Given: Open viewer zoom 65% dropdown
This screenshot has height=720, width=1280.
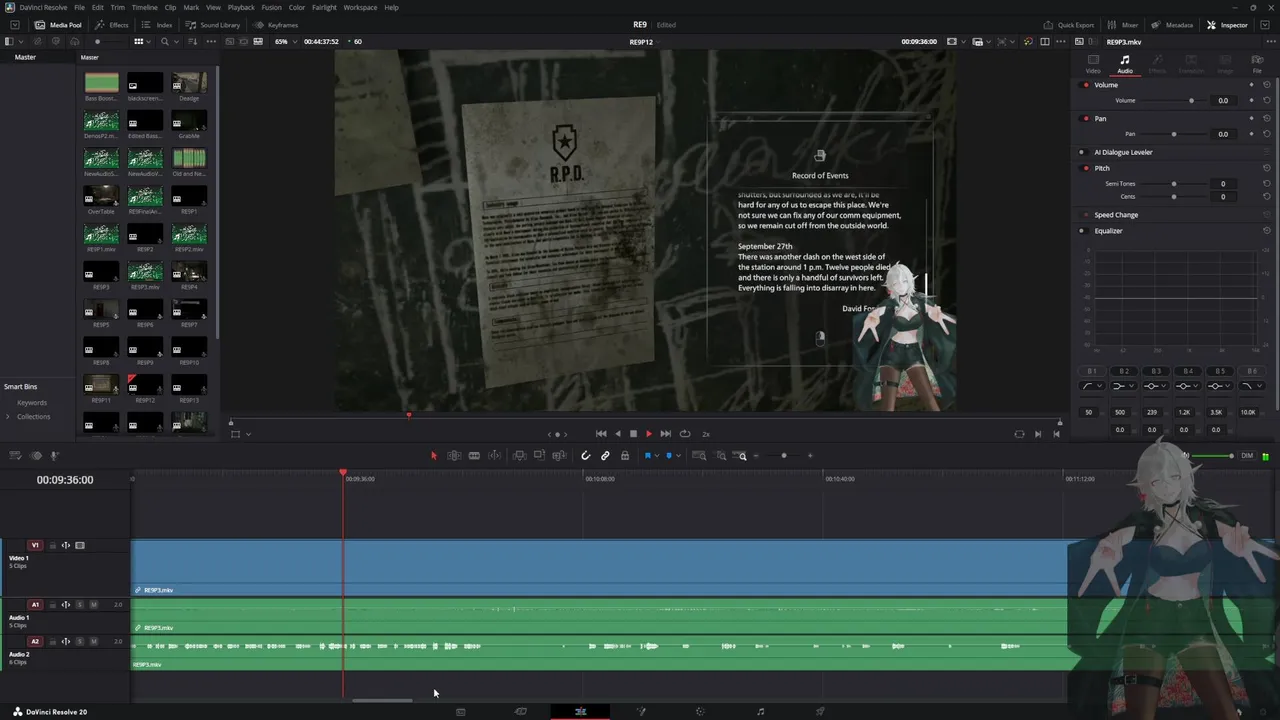Looking at the screenshot, I should (285, 42).
